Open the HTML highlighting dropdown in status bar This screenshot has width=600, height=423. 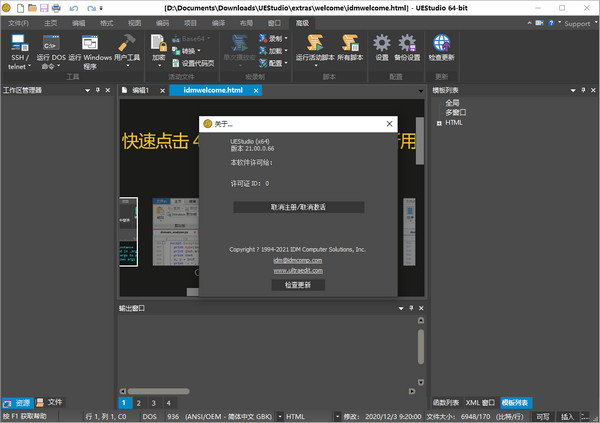pyautogui.click(x=338, y=416)
